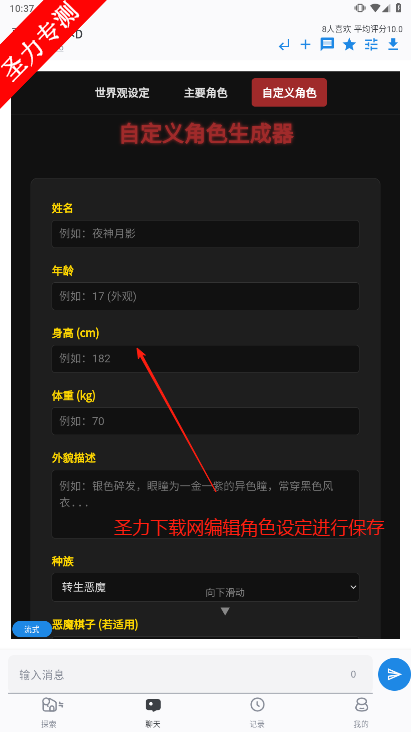Tap the downward triangle scroll indicator
The image size is (411, 732).
tap(225, 611)
